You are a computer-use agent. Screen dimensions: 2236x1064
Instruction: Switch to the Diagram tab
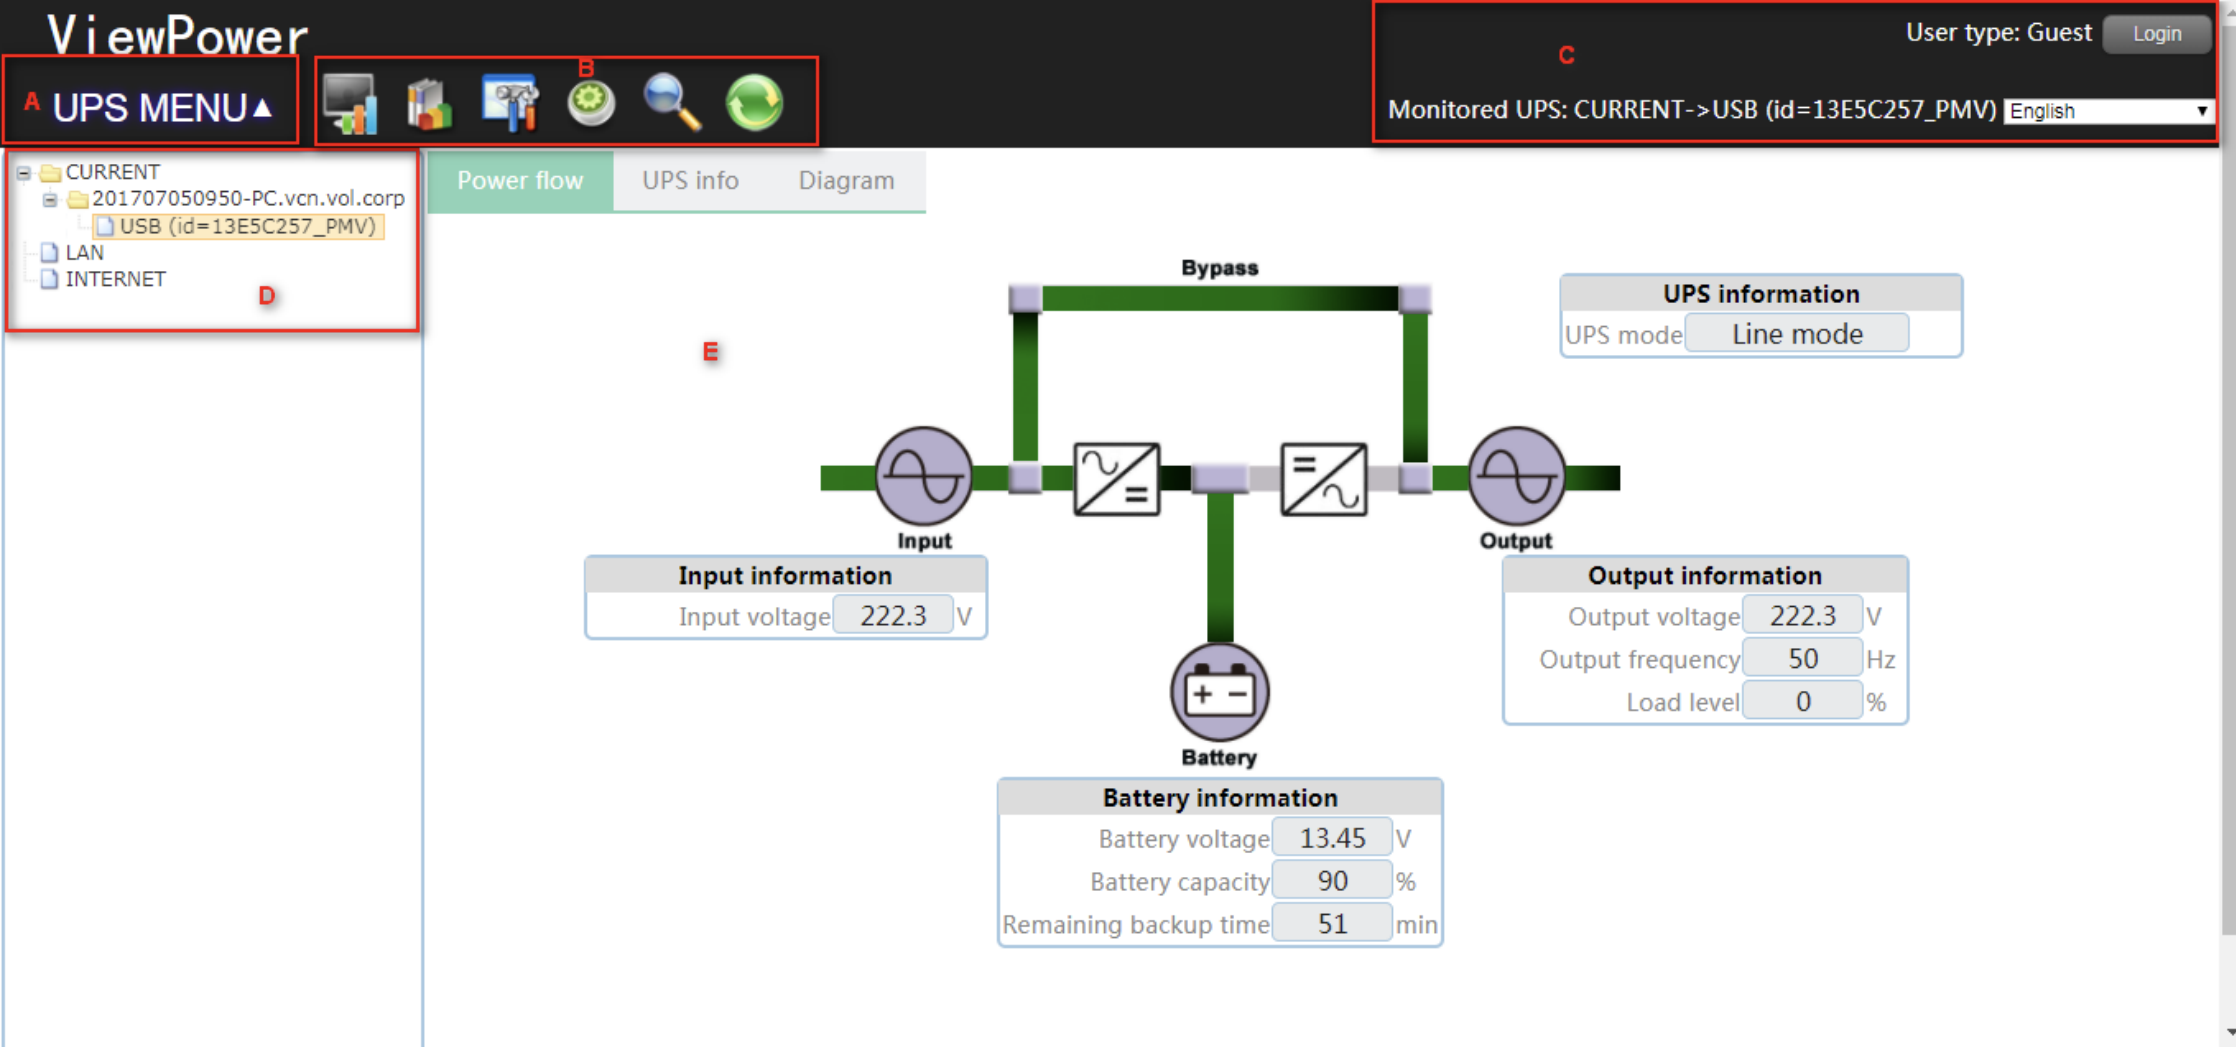[846, 180]
